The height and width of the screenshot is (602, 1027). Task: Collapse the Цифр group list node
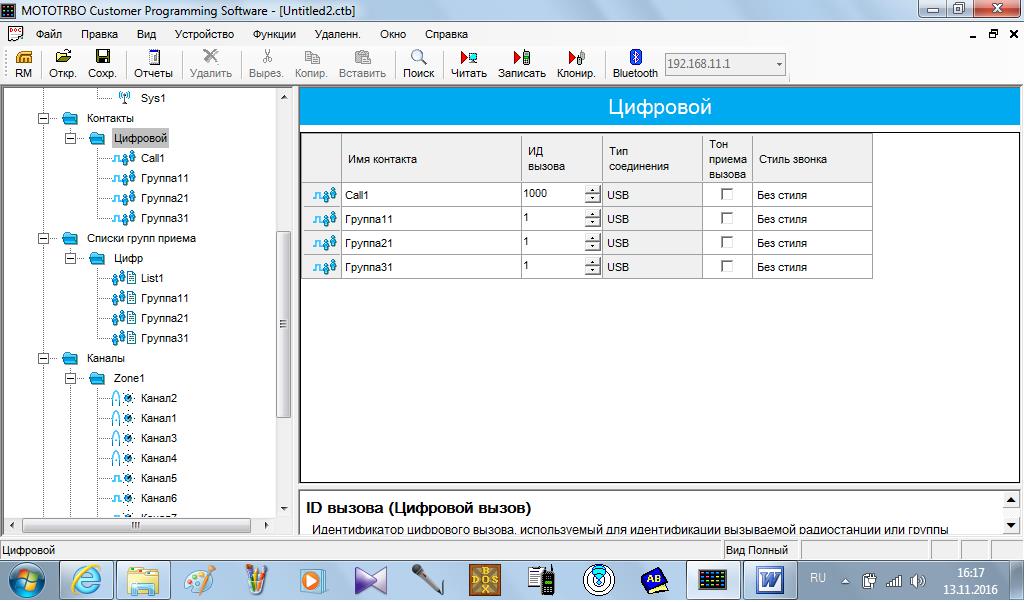pos(70,258)
